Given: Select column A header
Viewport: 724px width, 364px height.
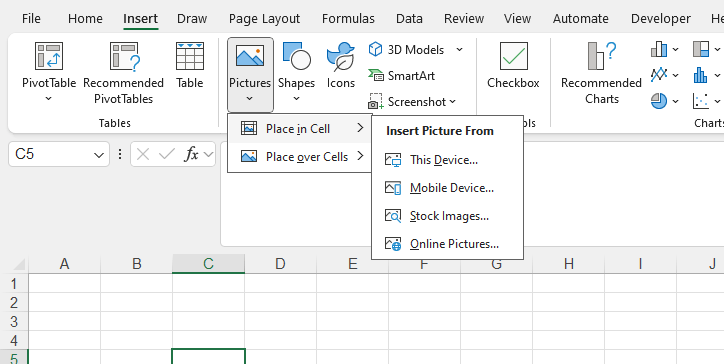Looking at the screenshot, I should point(64,264).
